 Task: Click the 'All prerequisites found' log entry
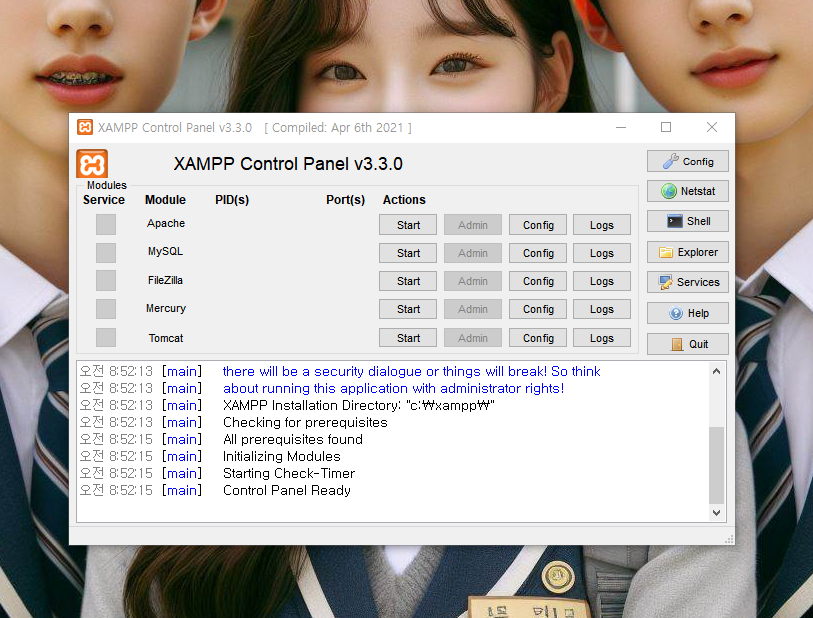tap(293, 439)
